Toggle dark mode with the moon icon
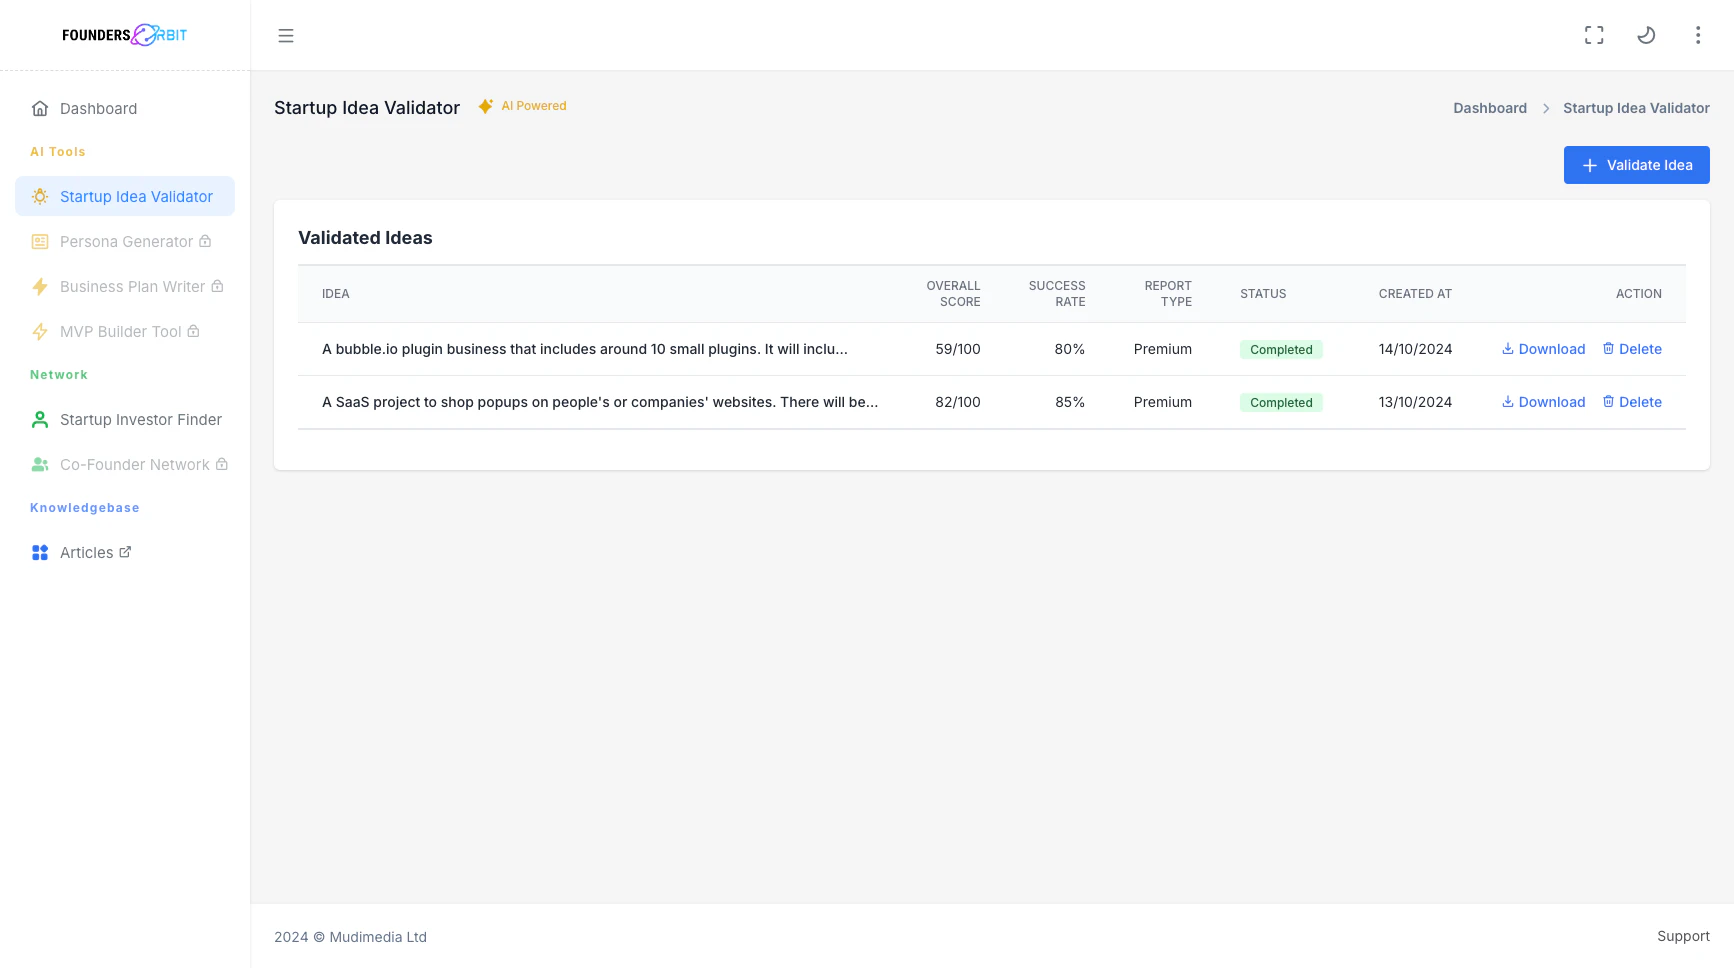The image size is (1734, 968). coord(1646,34)
